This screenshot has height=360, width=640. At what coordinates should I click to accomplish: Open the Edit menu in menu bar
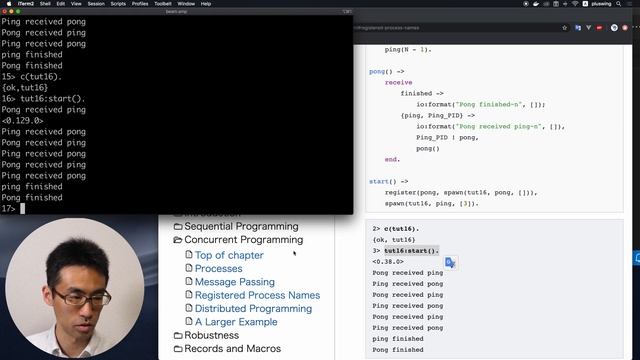coord(61,4)
